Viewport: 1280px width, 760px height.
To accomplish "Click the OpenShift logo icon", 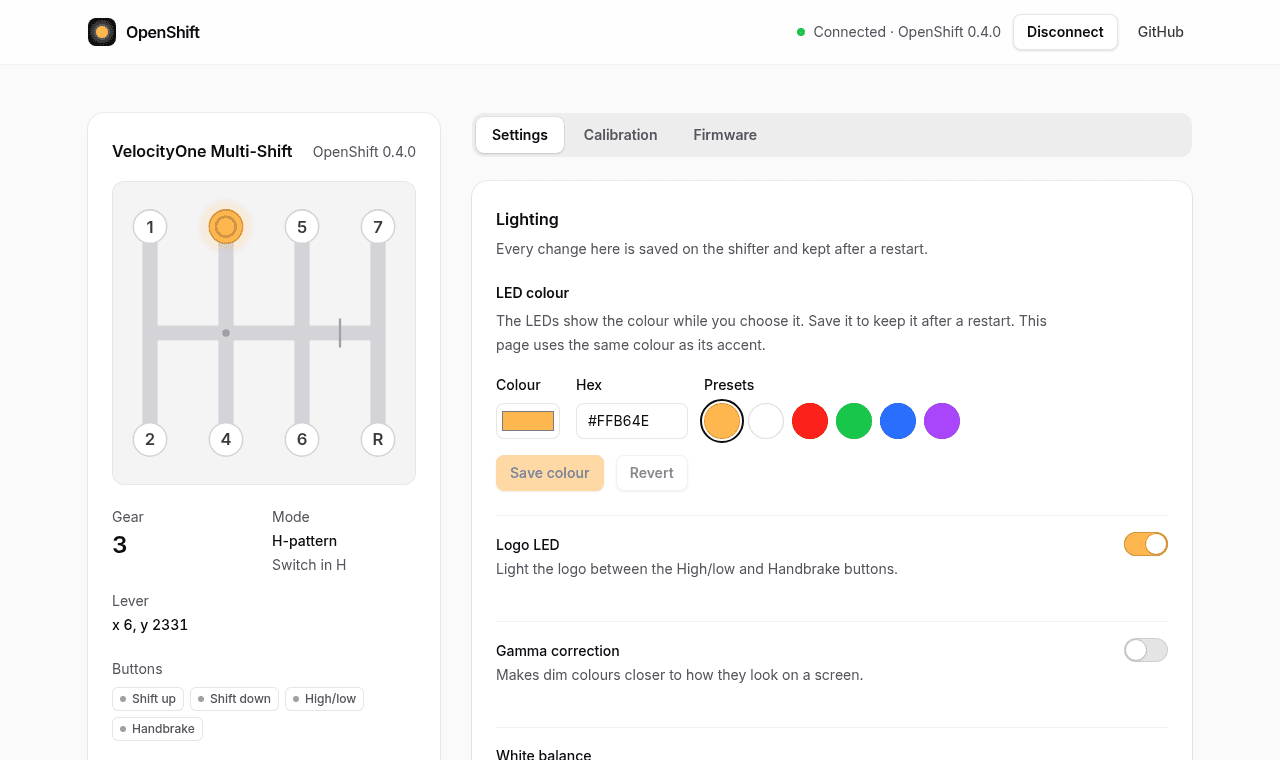I will (102, 32).
